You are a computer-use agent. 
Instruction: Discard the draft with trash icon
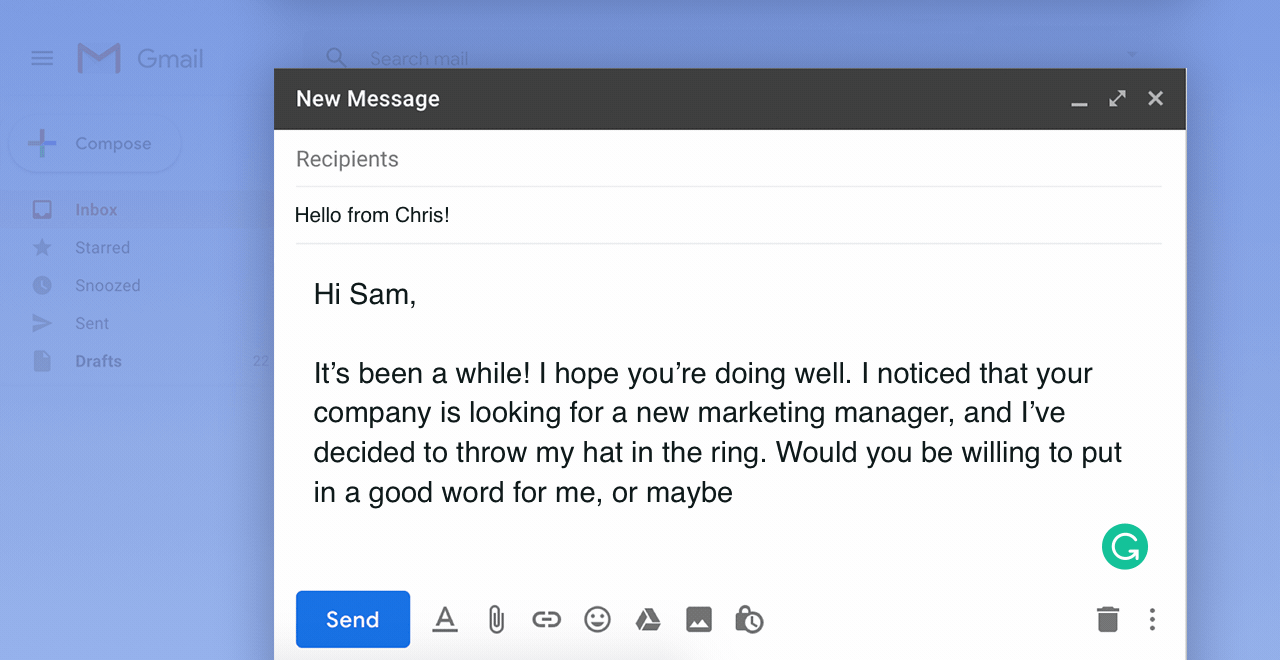click(1107, 620)
